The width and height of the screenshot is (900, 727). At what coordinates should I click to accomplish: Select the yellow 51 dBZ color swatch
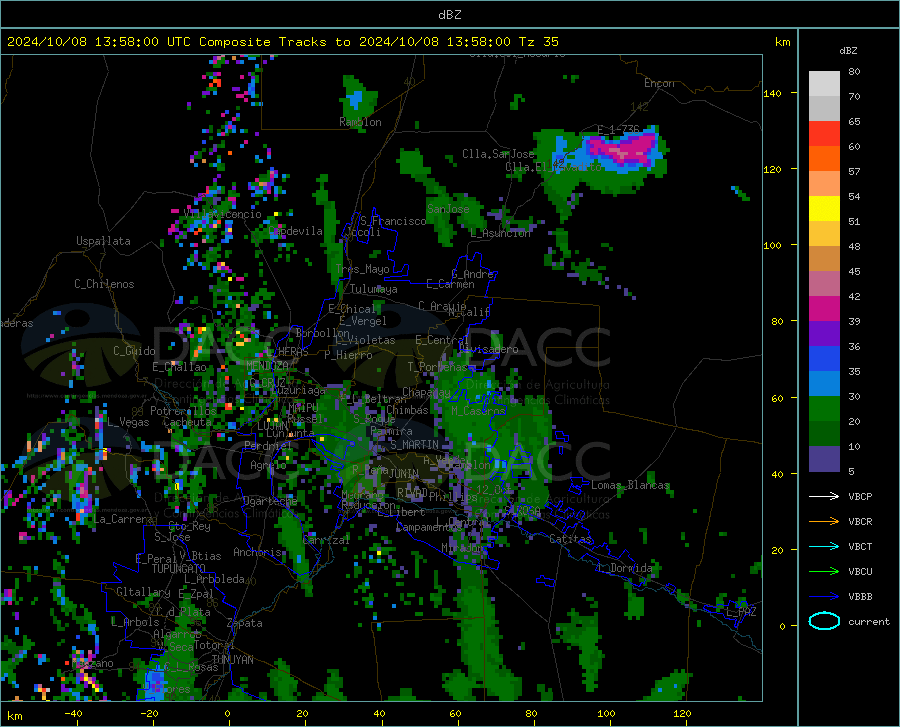(824, 209)
